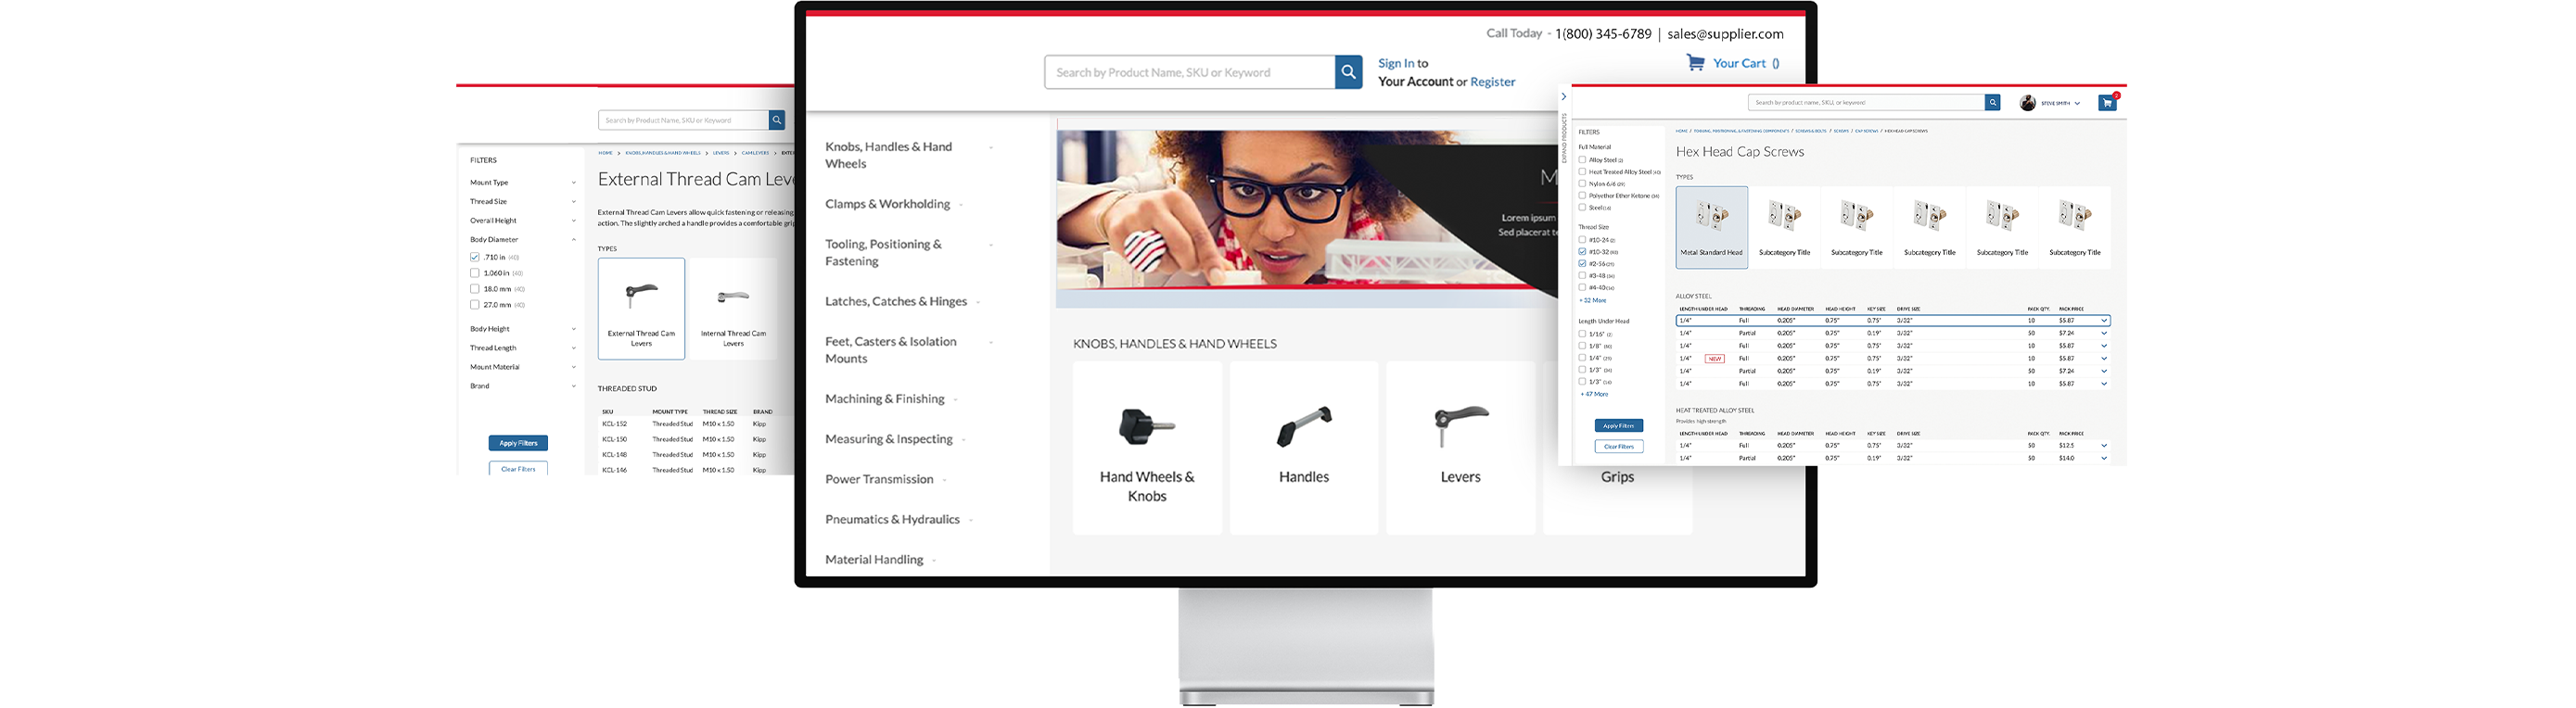This screenshot has width=2576, height=708.
Task: Open the Clamps & Workholding menu
Action: click(894, 204)
